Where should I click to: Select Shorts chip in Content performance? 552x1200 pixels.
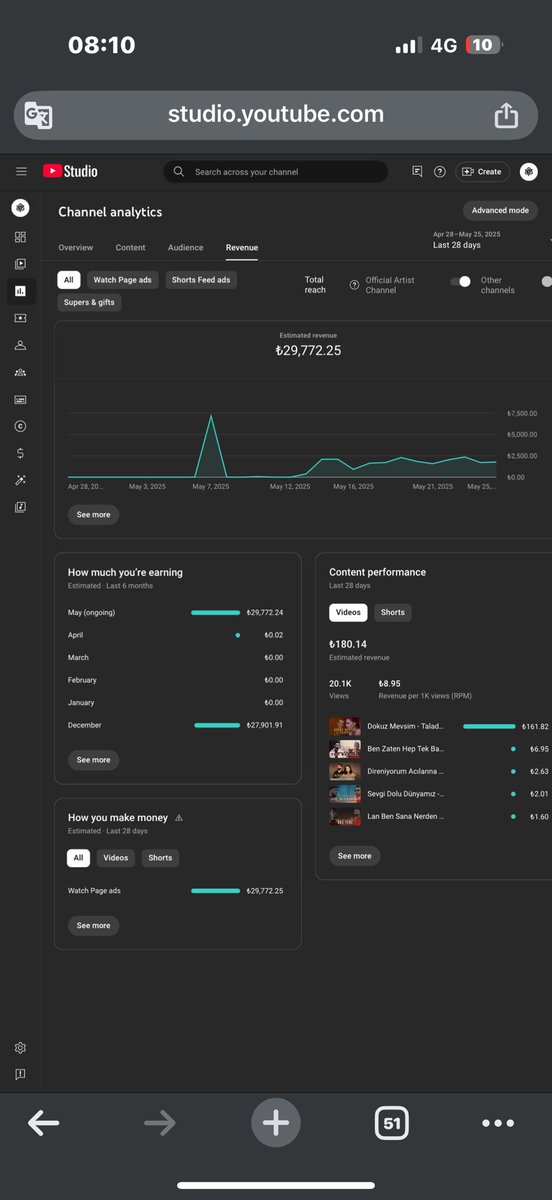click(x=393, y=612)
